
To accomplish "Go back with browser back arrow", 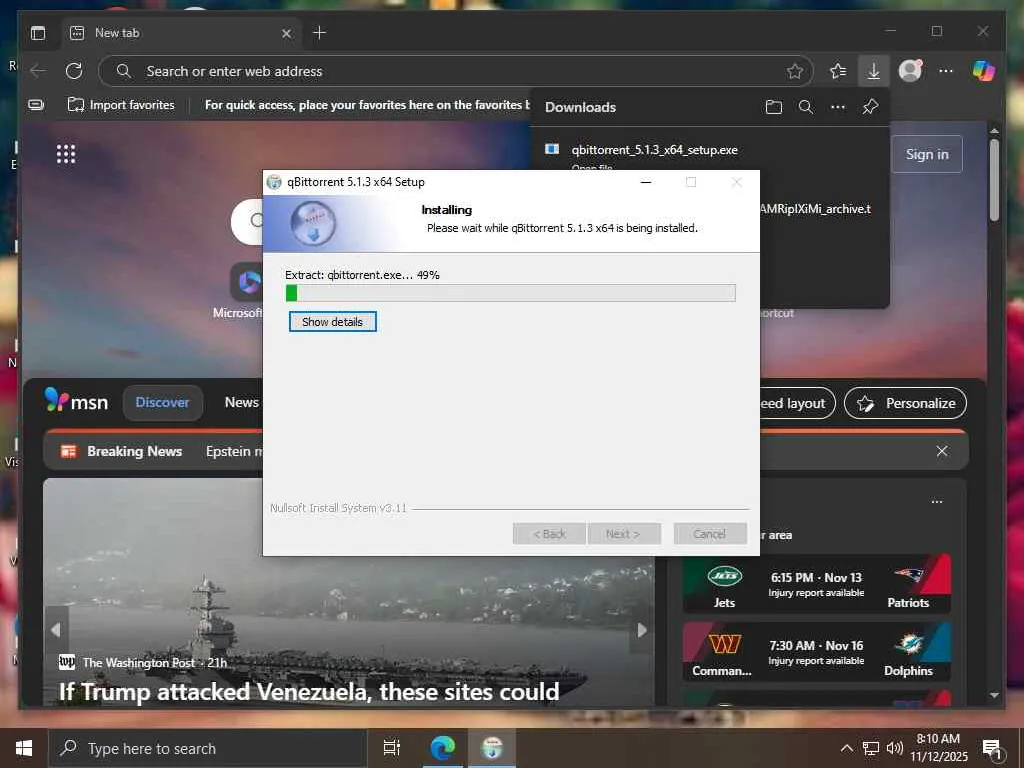I will [x=39, y=71].
